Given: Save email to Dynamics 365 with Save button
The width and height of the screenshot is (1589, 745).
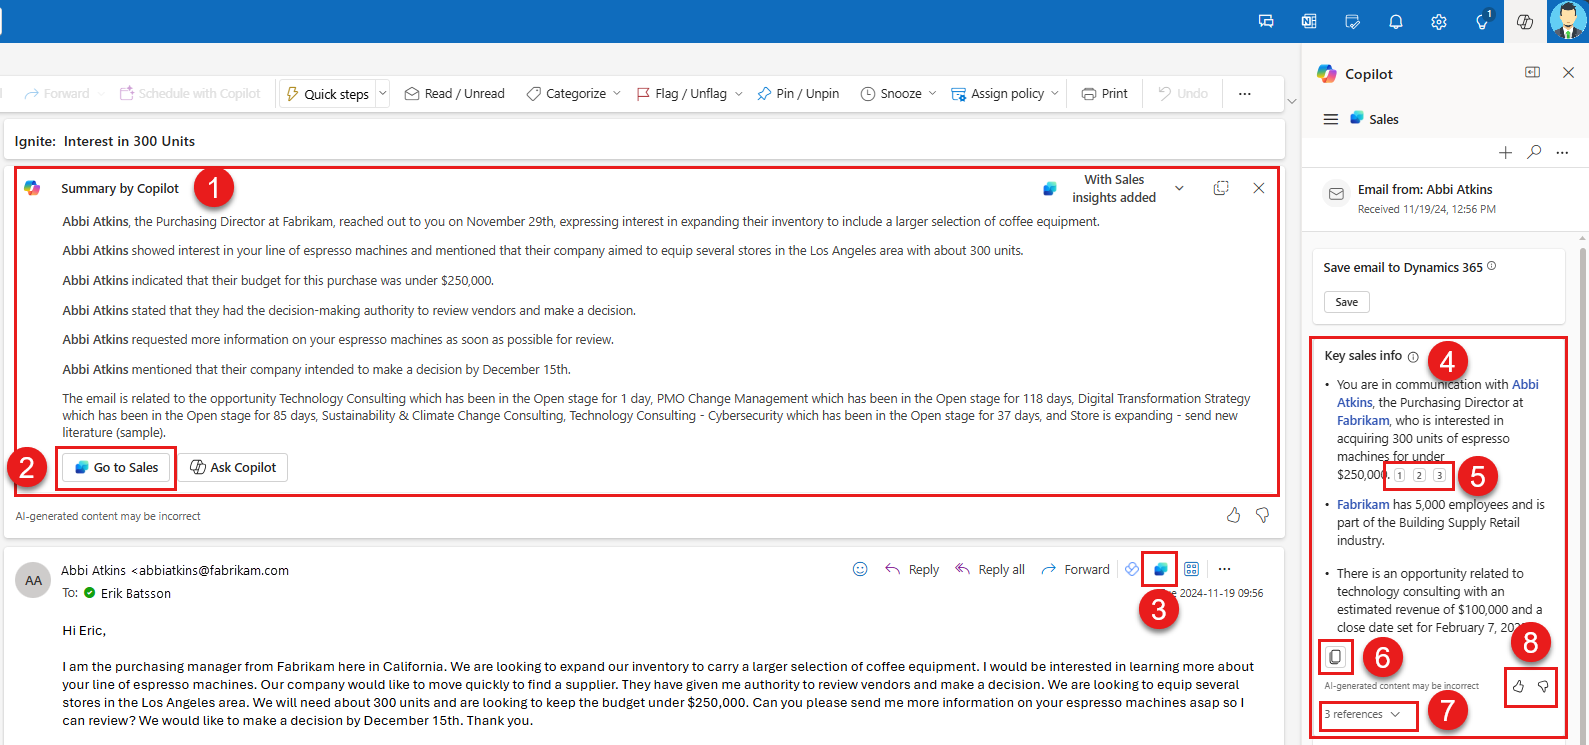Looking at the screenshot, I should tap(1347, 302).
